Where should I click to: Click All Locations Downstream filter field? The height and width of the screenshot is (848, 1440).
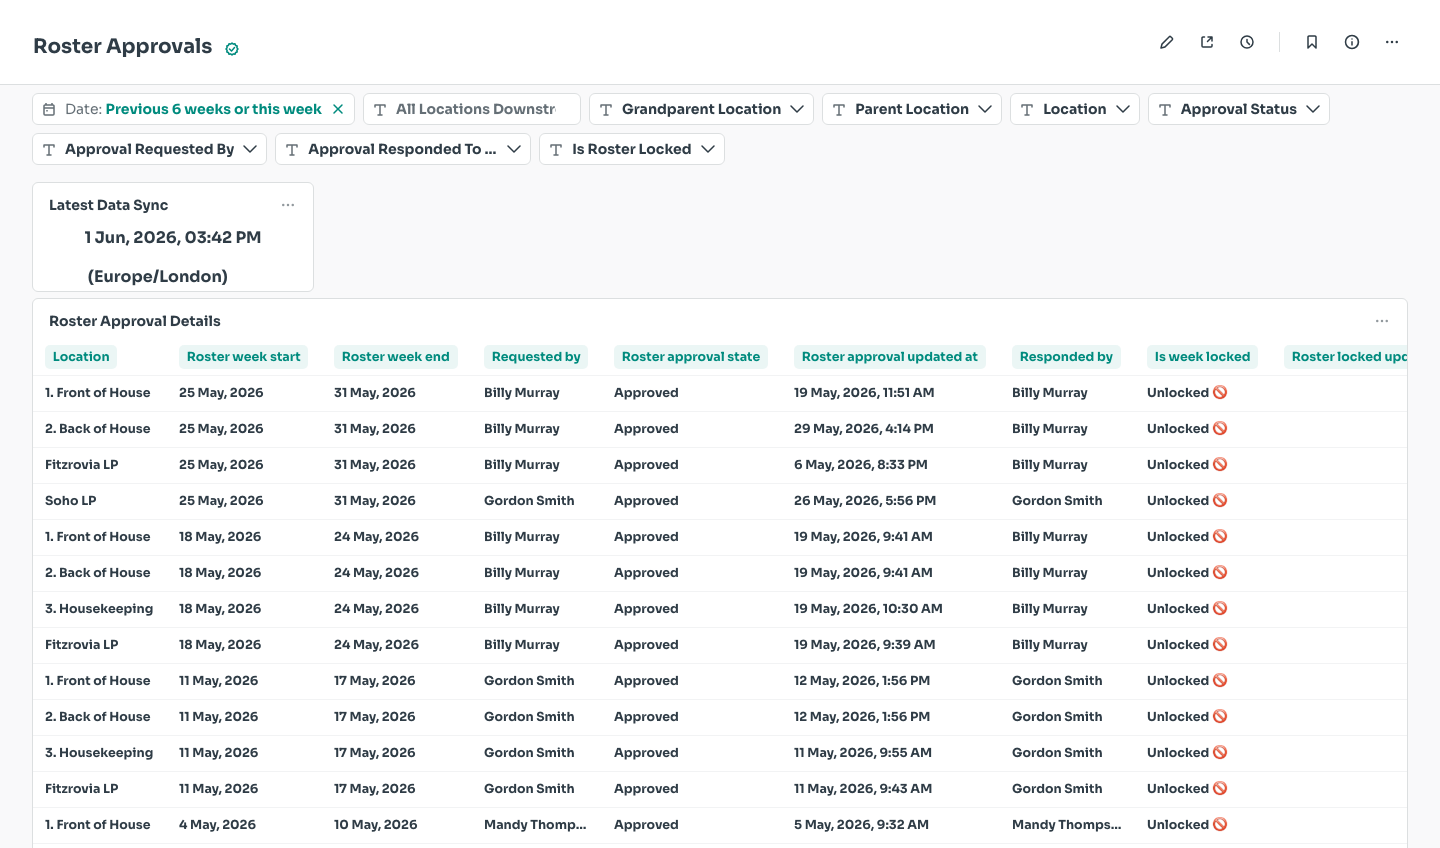click(472, 109)
